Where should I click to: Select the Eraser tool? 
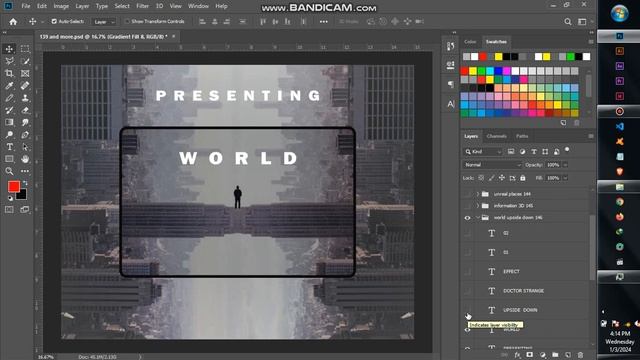25,110
